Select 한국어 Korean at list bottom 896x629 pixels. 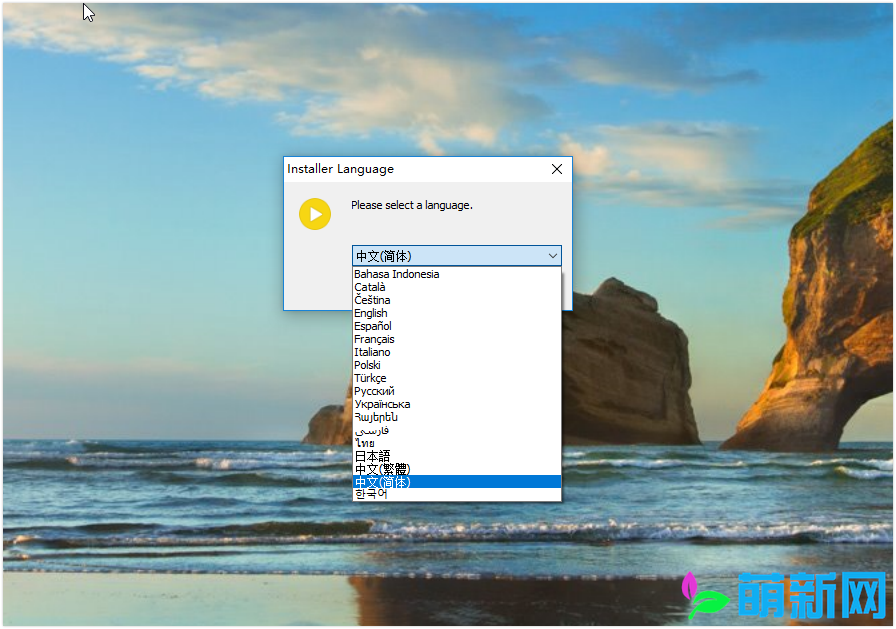pyautogui.click(x=457, y=494)
